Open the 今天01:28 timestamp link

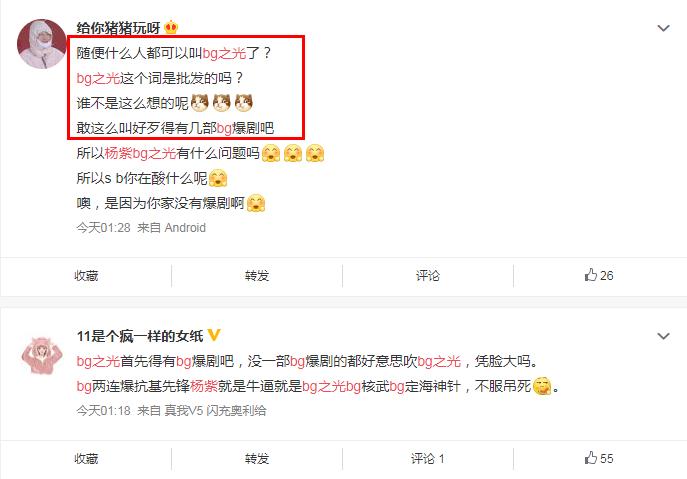tap(103, 228)
